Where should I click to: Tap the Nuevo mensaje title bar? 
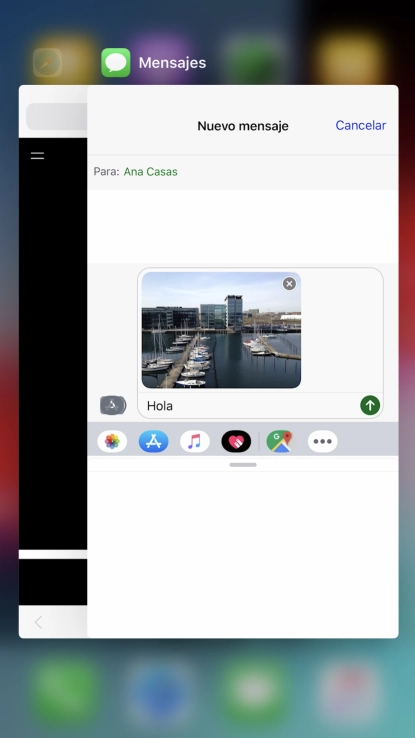point(243,126)
